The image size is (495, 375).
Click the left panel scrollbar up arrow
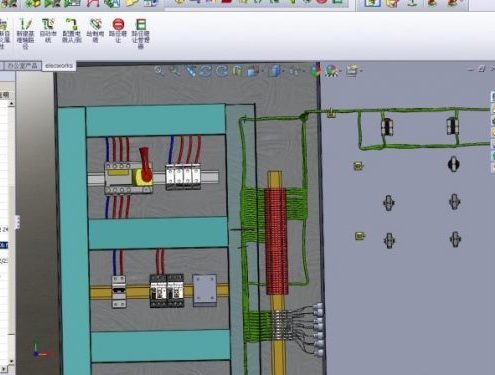[11, 104]
